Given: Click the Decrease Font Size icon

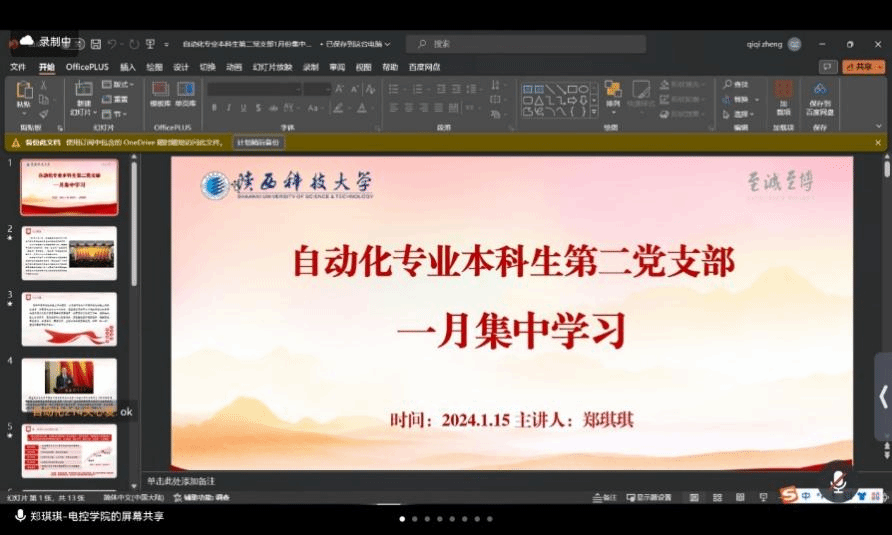Looking at the screenshot, I should [x=354, y=89].
